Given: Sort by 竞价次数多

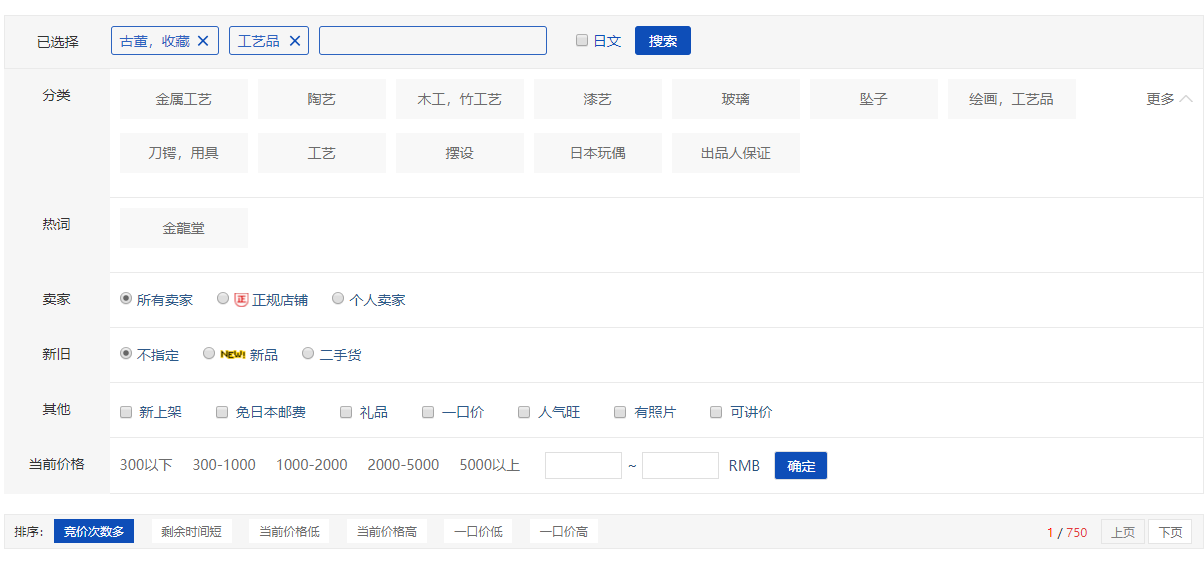Looking at the screenshot, I should (94, 532).
